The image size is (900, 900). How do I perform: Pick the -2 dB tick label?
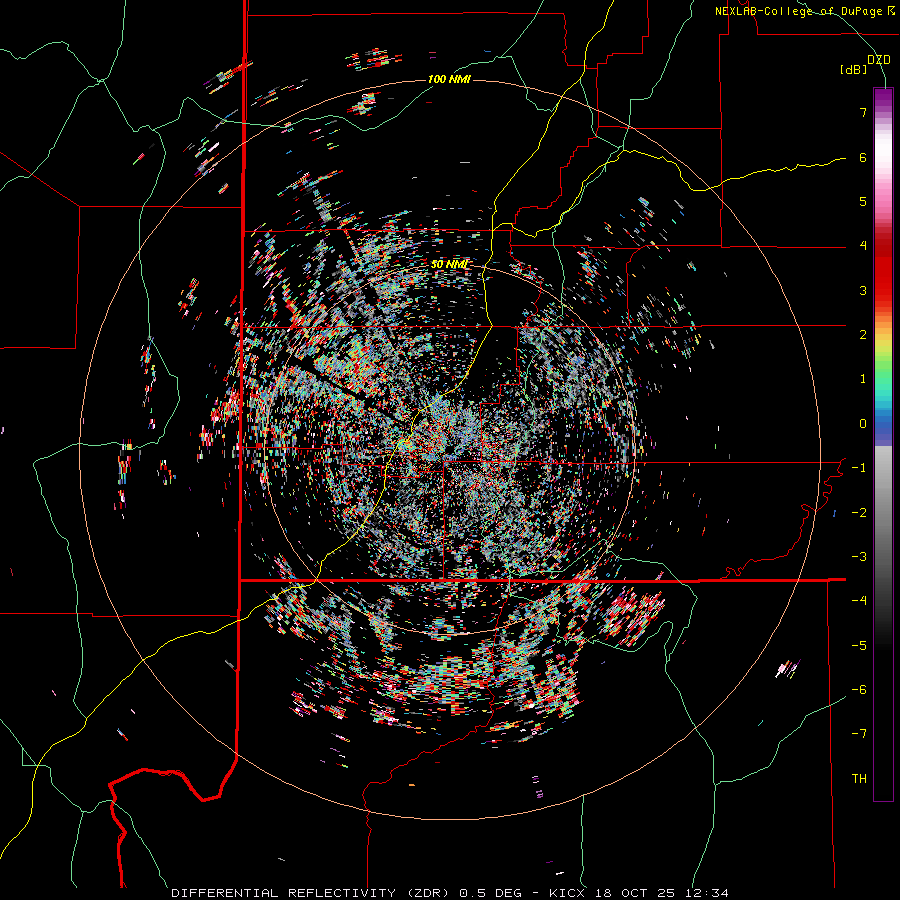point(859,513)
